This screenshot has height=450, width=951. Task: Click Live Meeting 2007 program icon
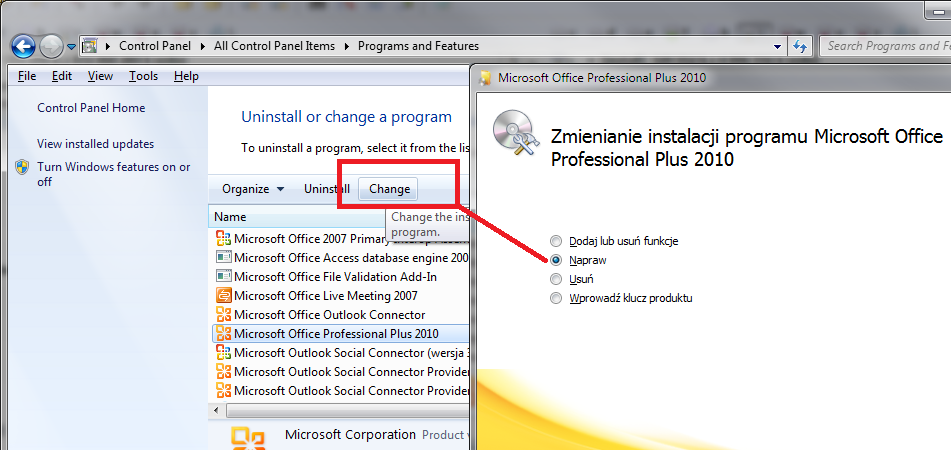[x=224, y=296]
